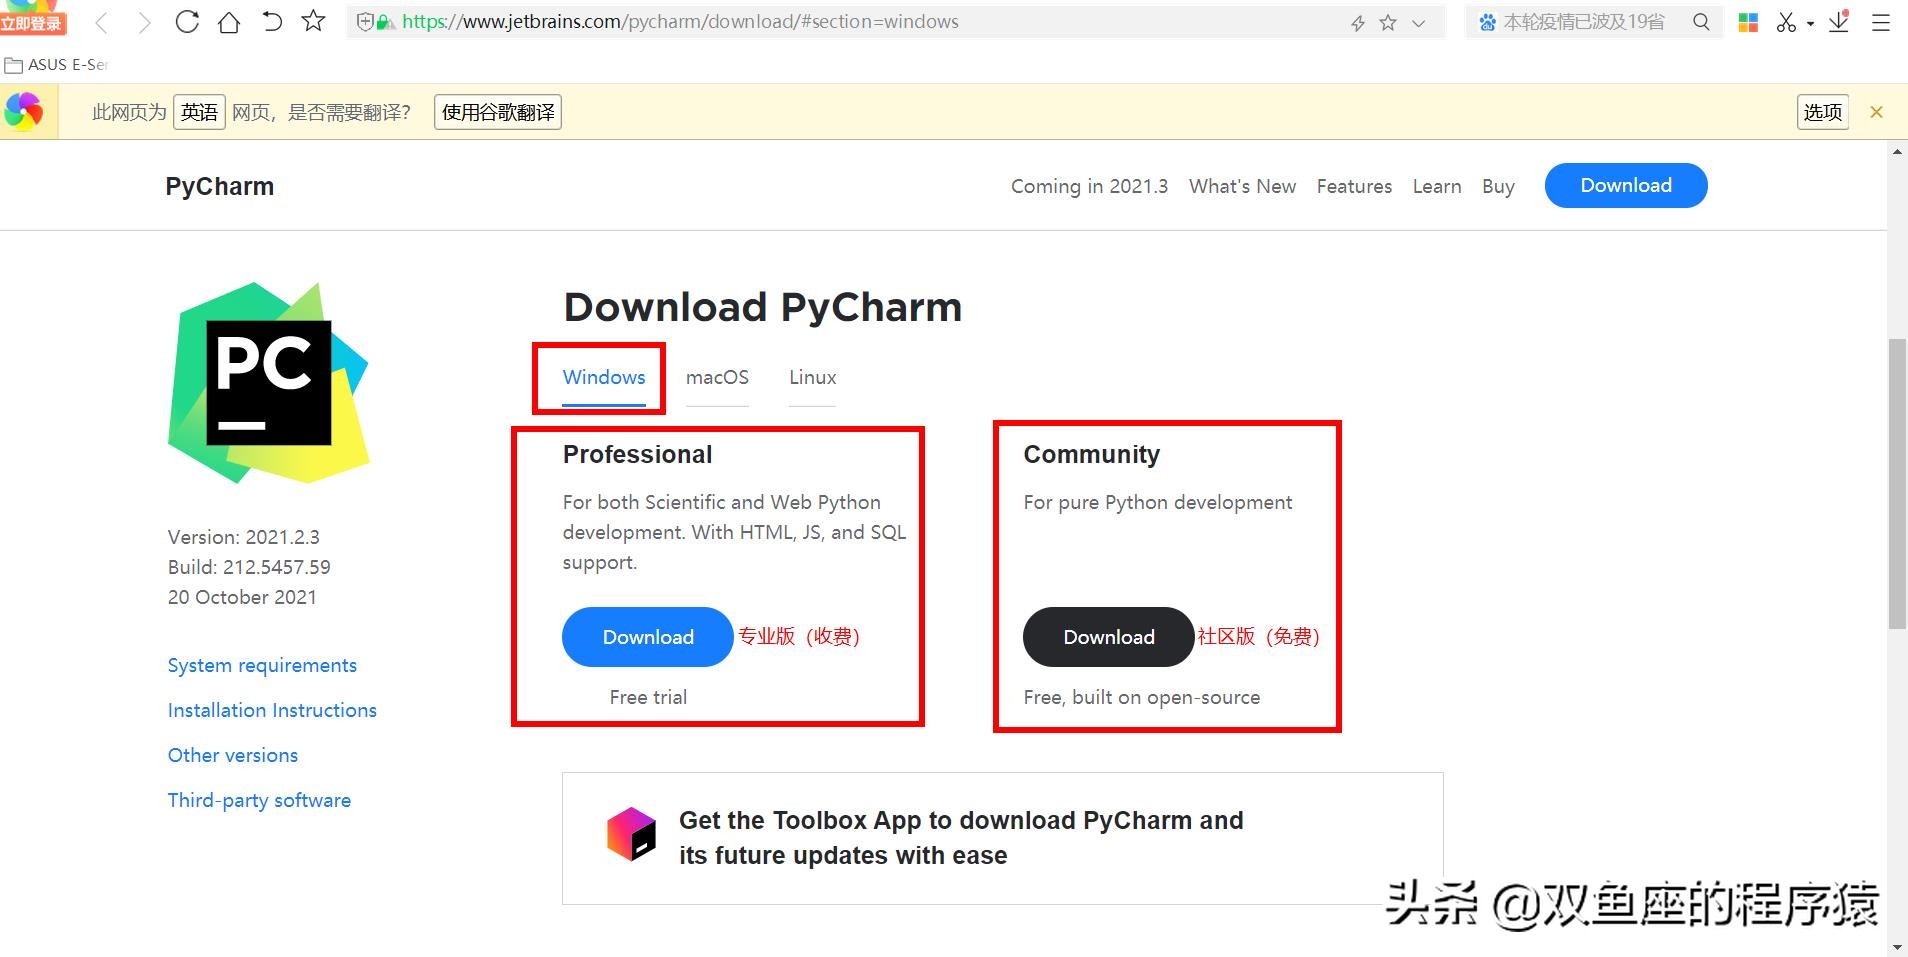Screen dimensions: 1908x957
Task: Open Other versions link
Action: (x=233, y=755)
